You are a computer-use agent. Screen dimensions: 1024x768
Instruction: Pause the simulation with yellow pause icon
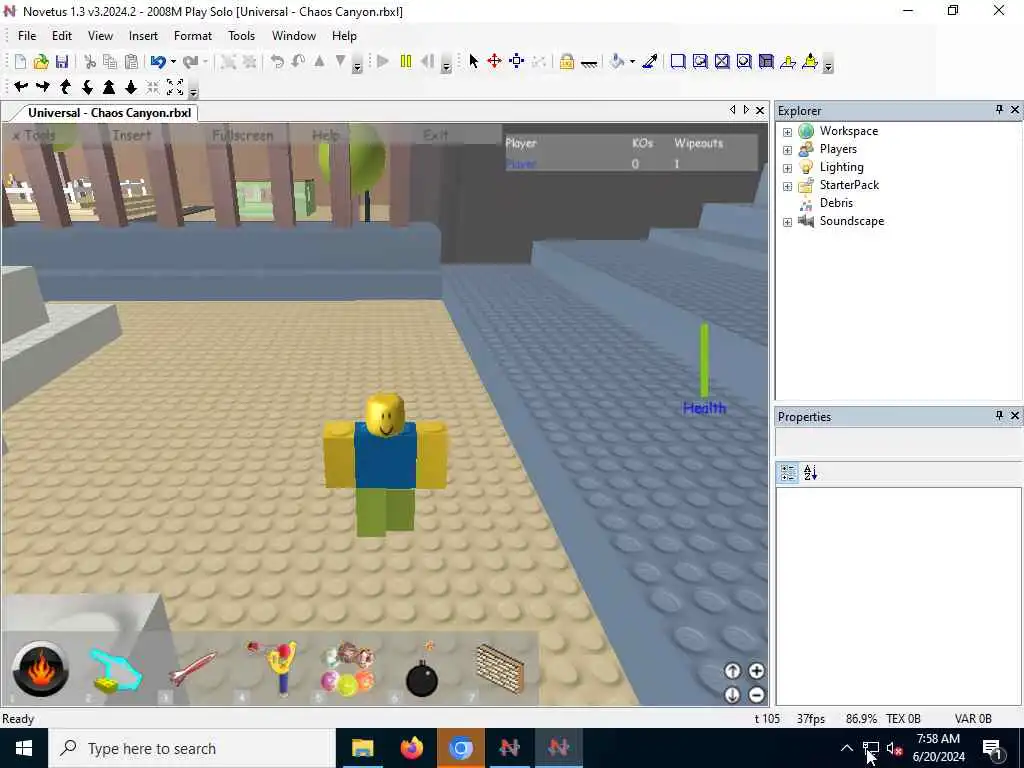[x=406, y=61]
